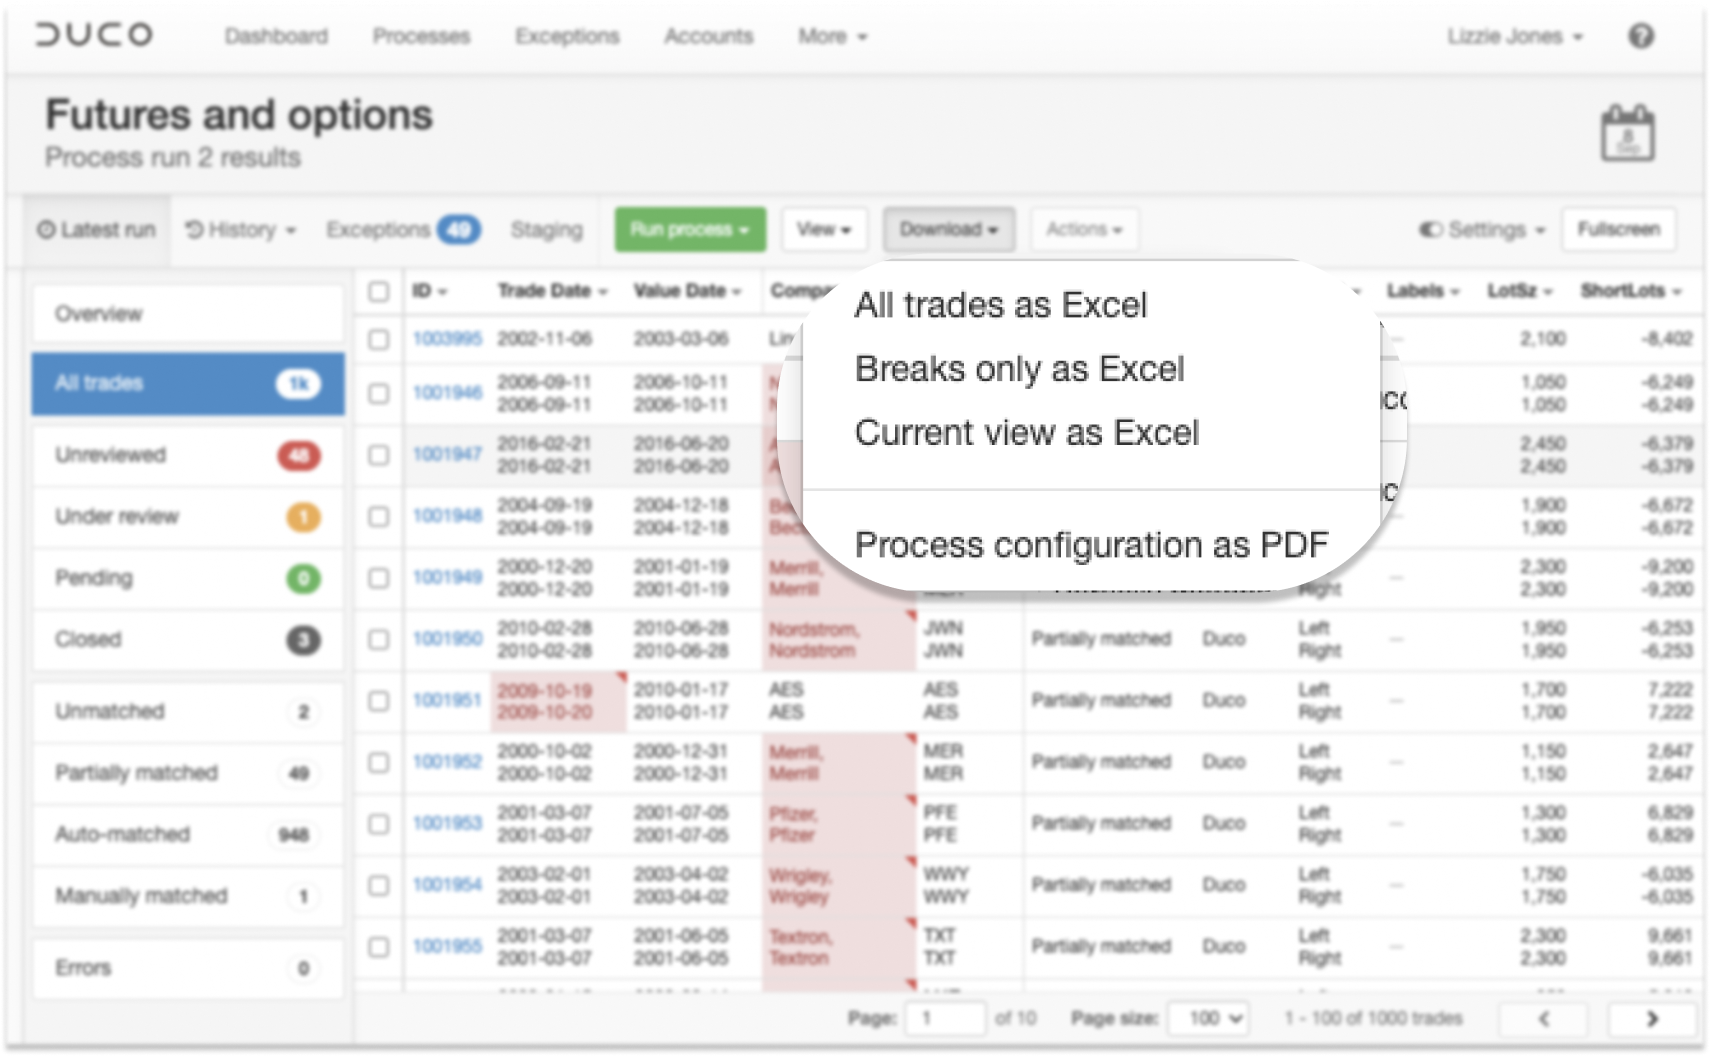
Task: Expand the History dropdown
Action: [241, 230]
